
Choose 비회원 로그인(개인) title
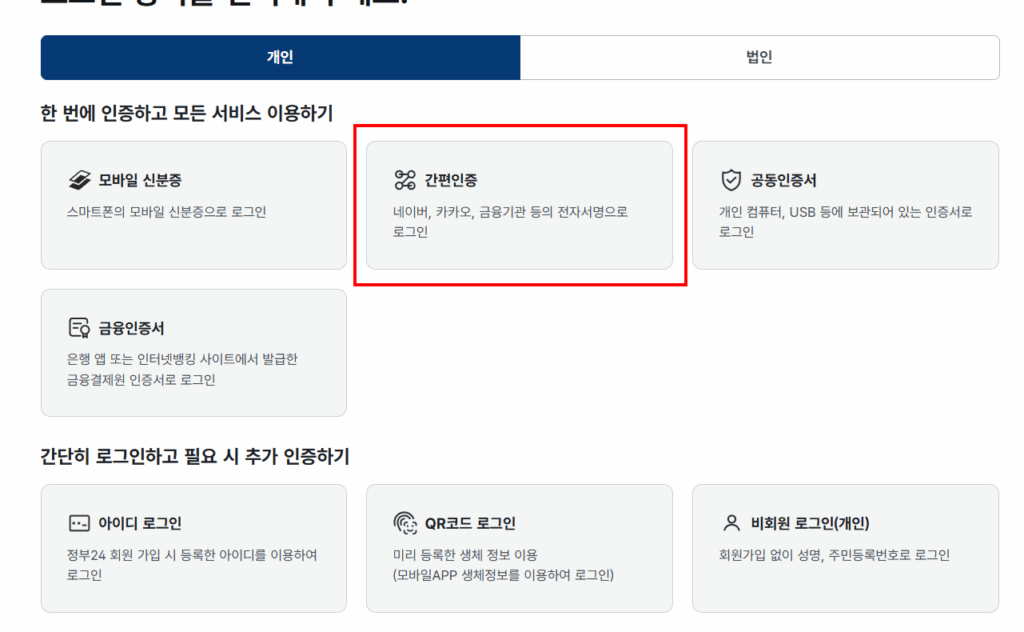[x=810, y=524]
